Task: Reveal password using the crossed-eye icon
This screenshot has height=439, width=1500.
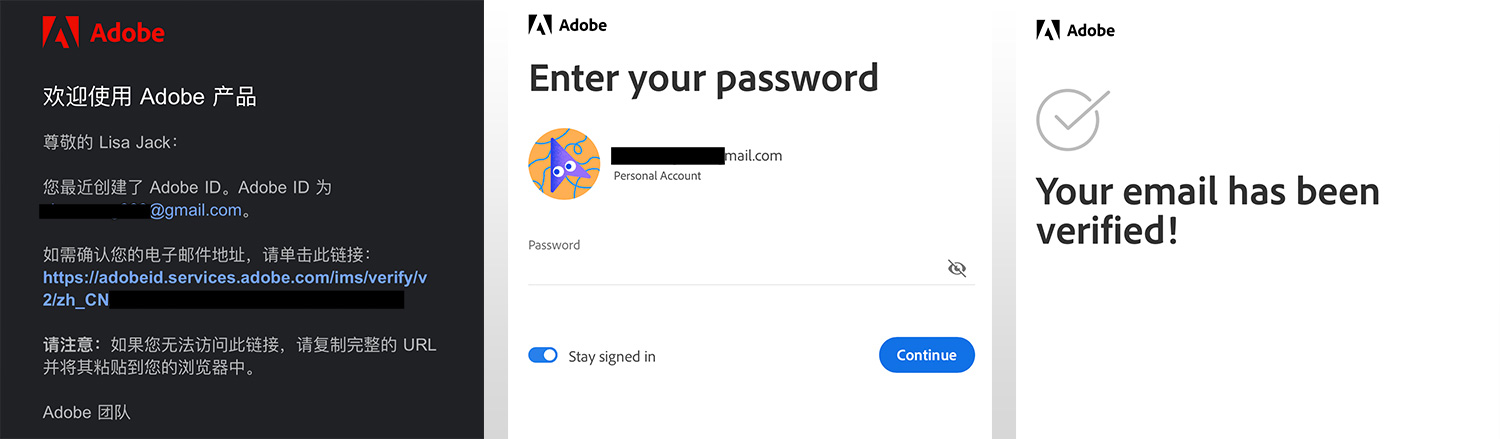Action: pos(957,268)
